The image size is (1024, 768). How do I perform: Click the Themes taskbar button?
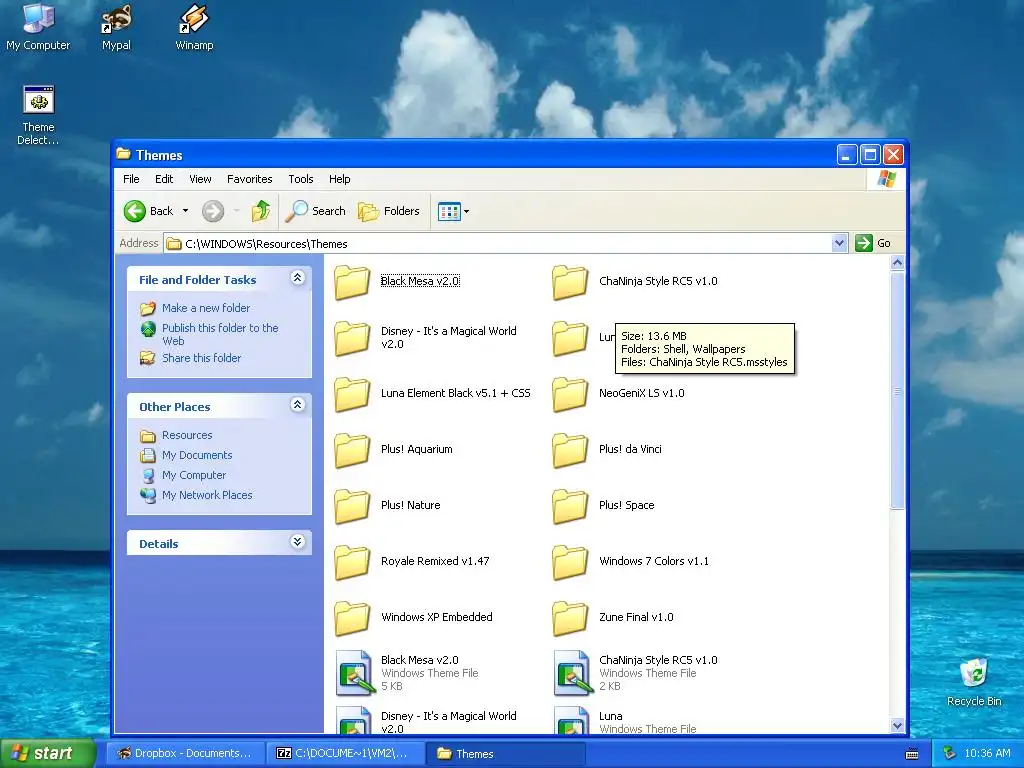tap(505, 753)
